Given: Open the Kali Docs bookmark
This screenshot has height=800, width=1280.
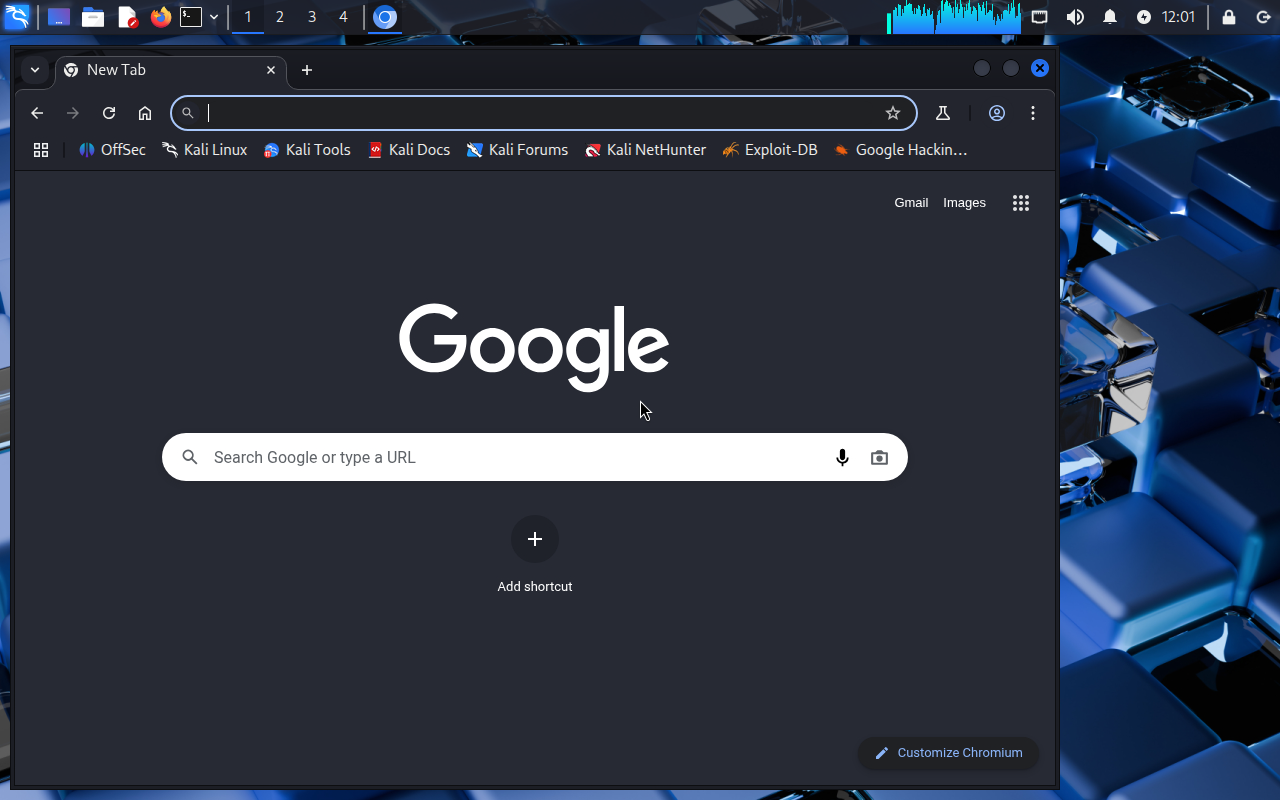Looking at the screenshot, I should (x=408, y=150).
